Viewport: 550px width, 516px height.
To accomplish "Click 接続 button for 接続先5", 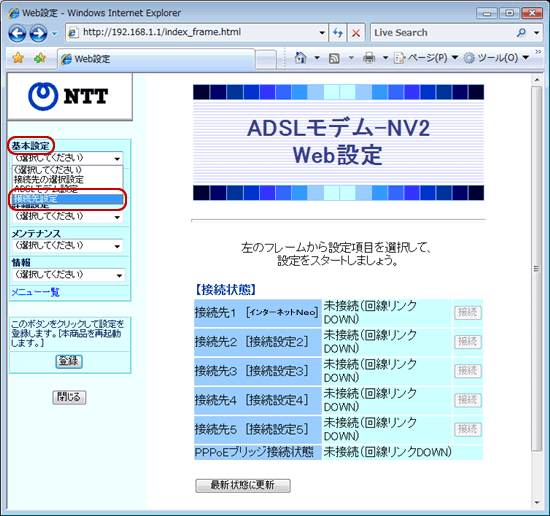I will 468,429.
